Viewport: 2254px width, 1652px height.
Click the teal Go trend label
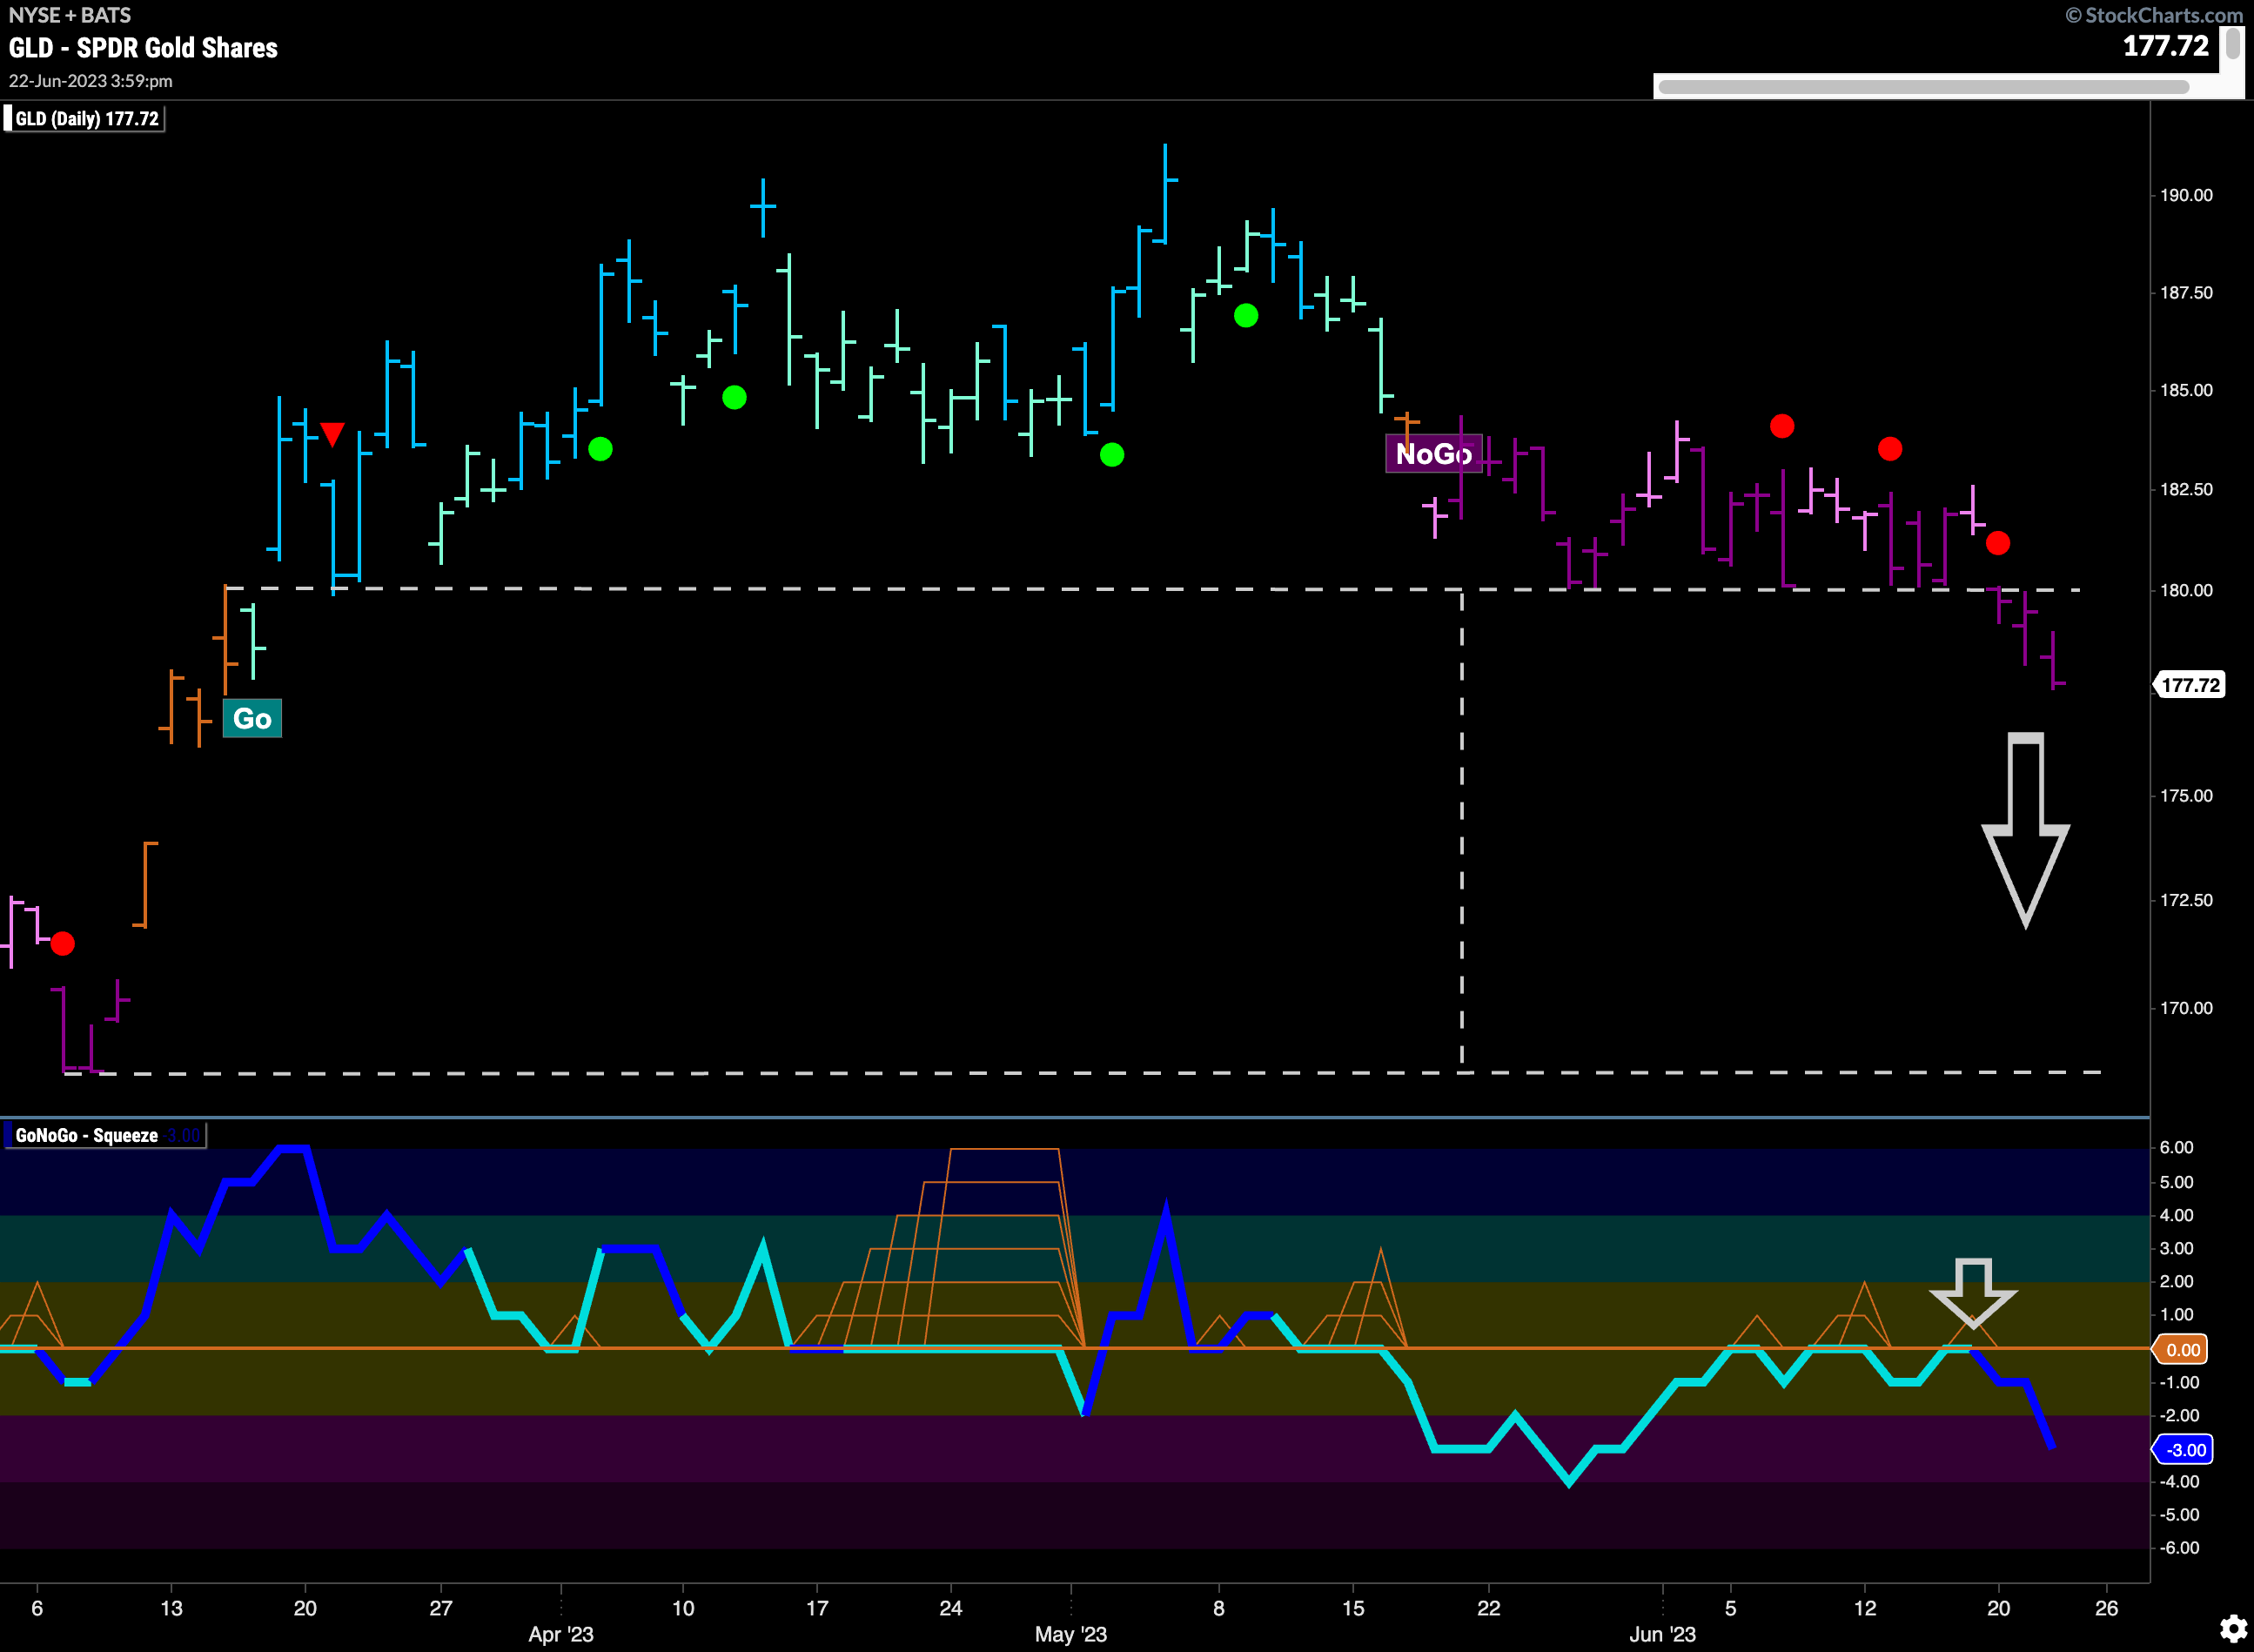point(252,718)
